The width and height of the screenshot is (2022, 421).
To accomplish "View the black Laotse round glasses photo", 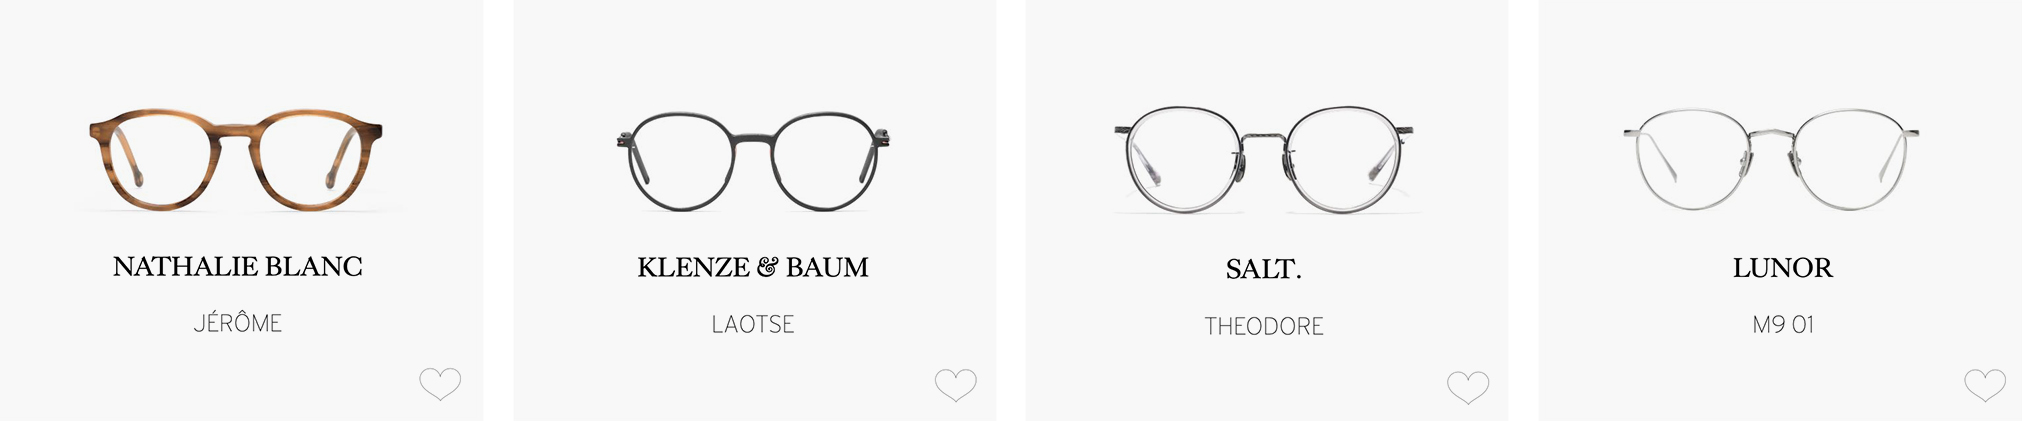I will pos(754,161).
